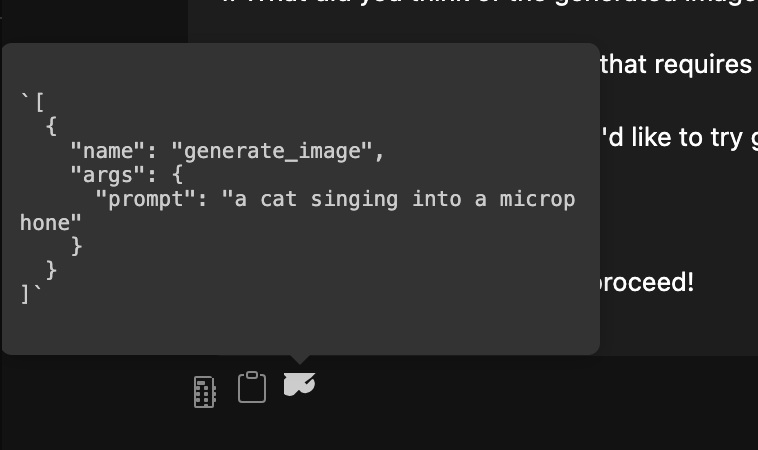758x450 pixels.
Task: Click the "roceed!" text in the message
Action: 646,282
